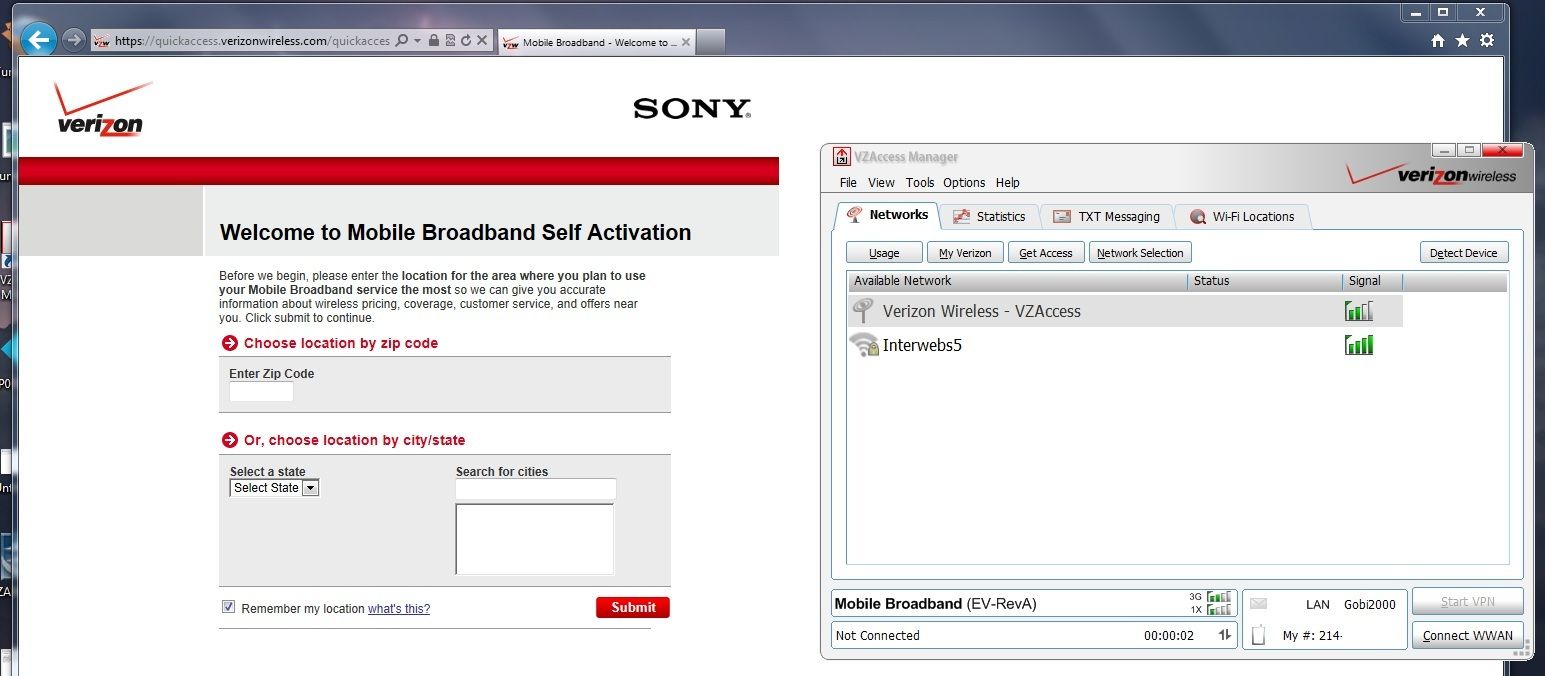The image size is (1545, 676).
Task: Click the SONY logo on the web page
Action: (692, 108)
